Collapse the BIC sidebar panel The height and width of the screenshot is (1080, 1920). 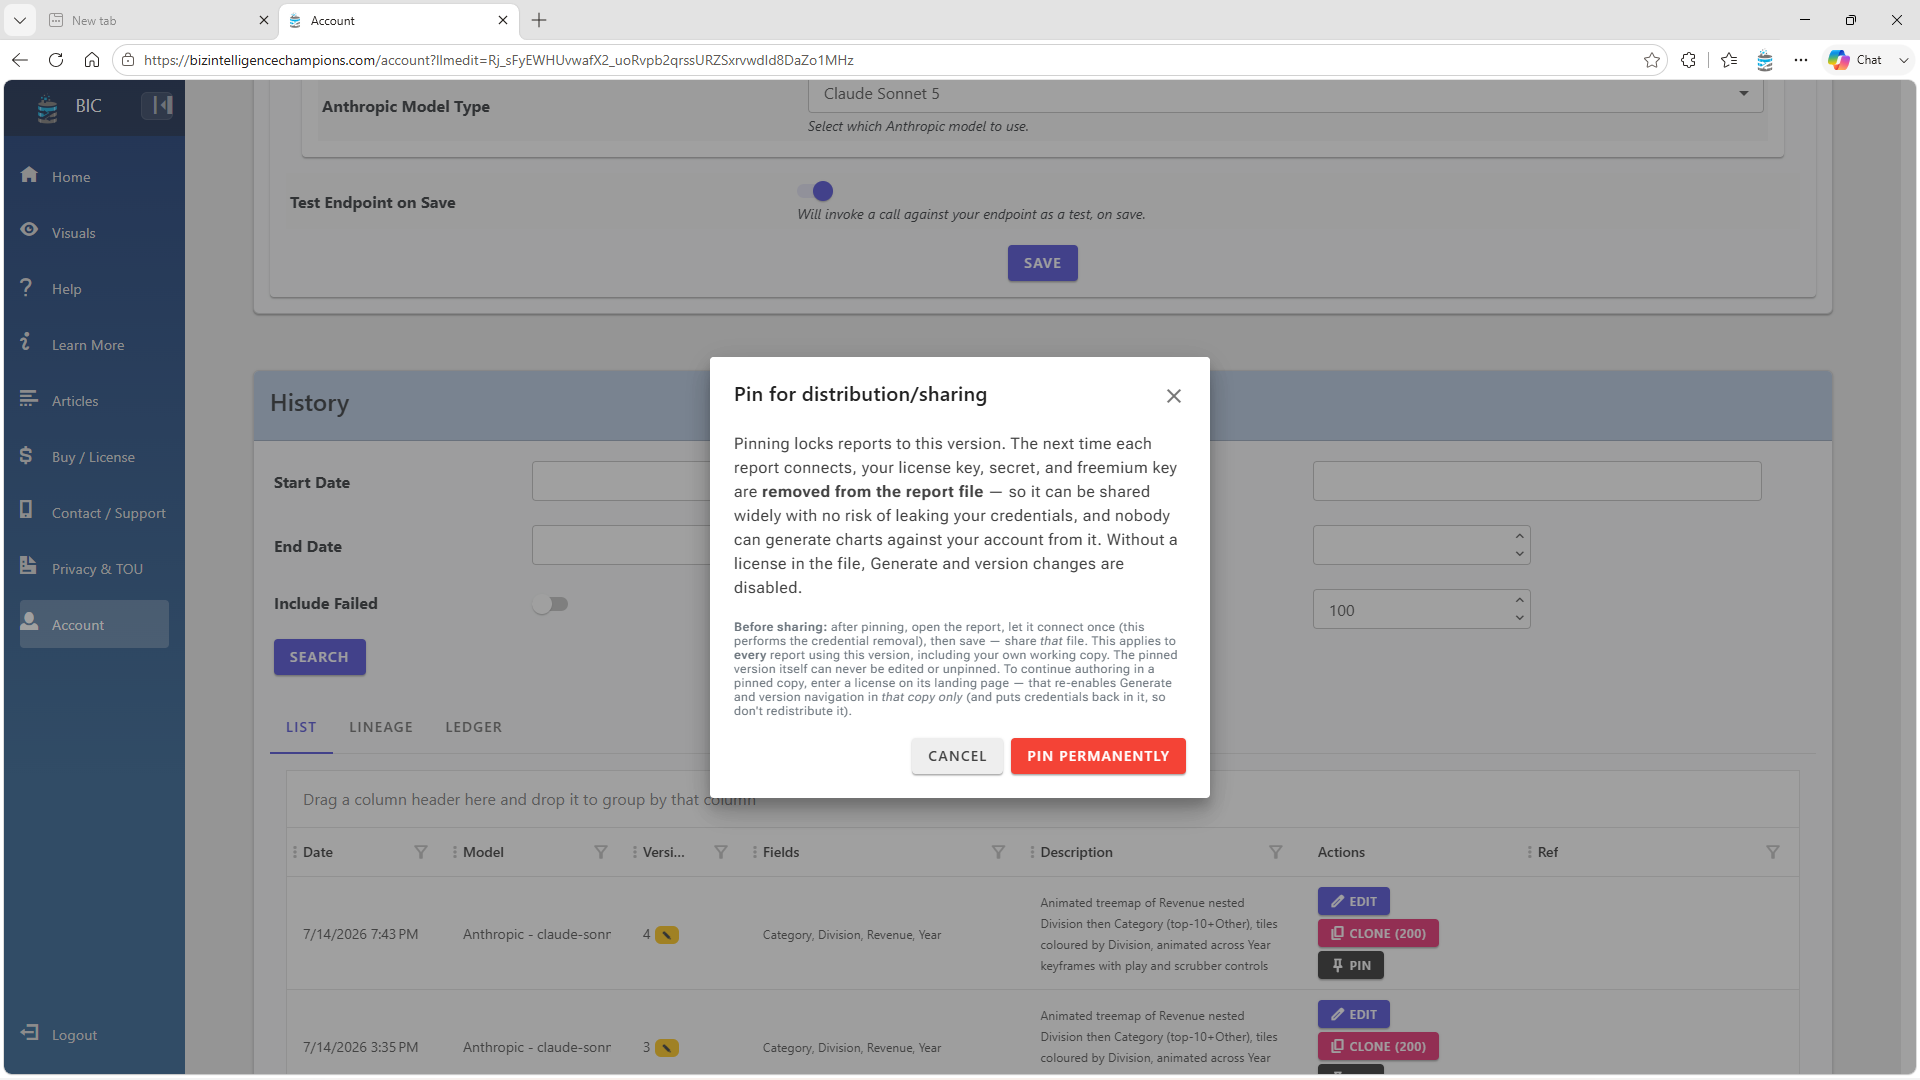(x=157, y=105)
